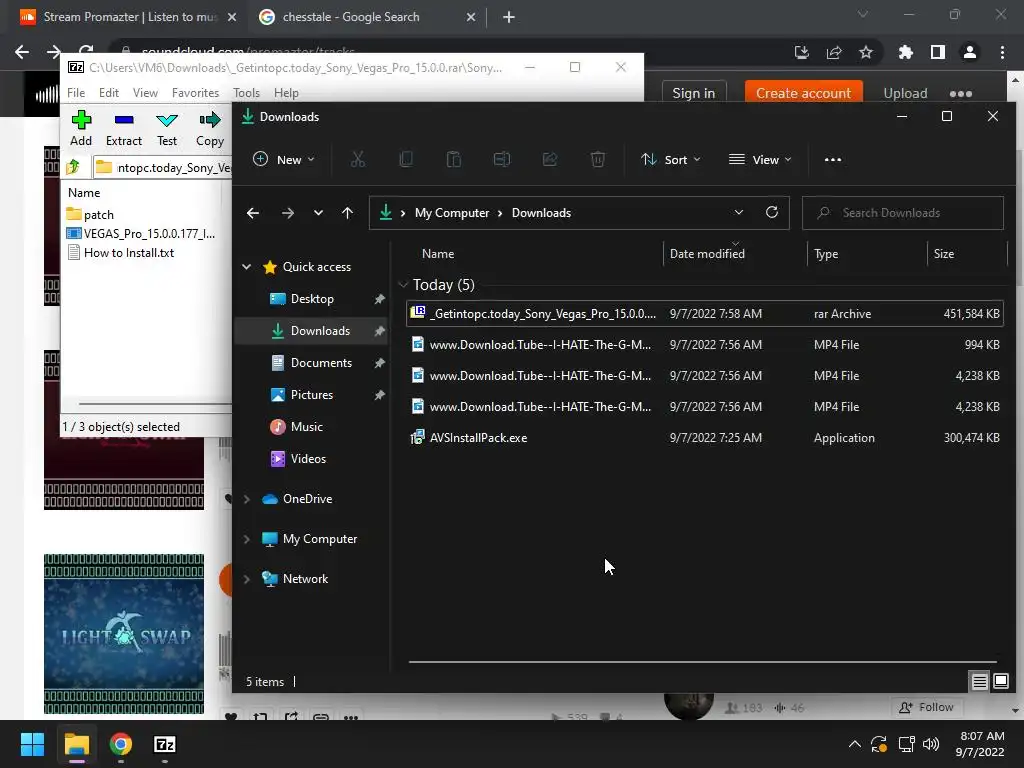Open the File menu in 7-Zip

76,93
